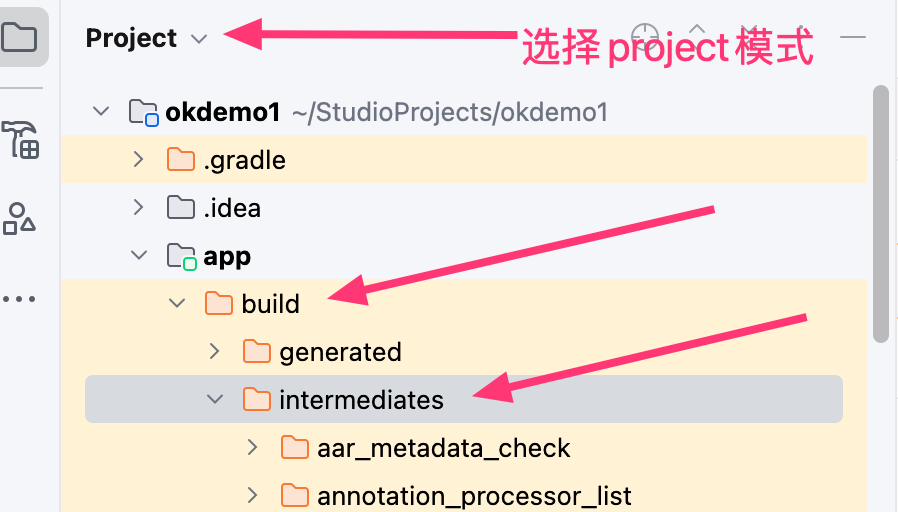Image resolution: width=898 pixels, height=512 pixels.
Task: Collapse the app module node
Action: [x=139, y=256]
